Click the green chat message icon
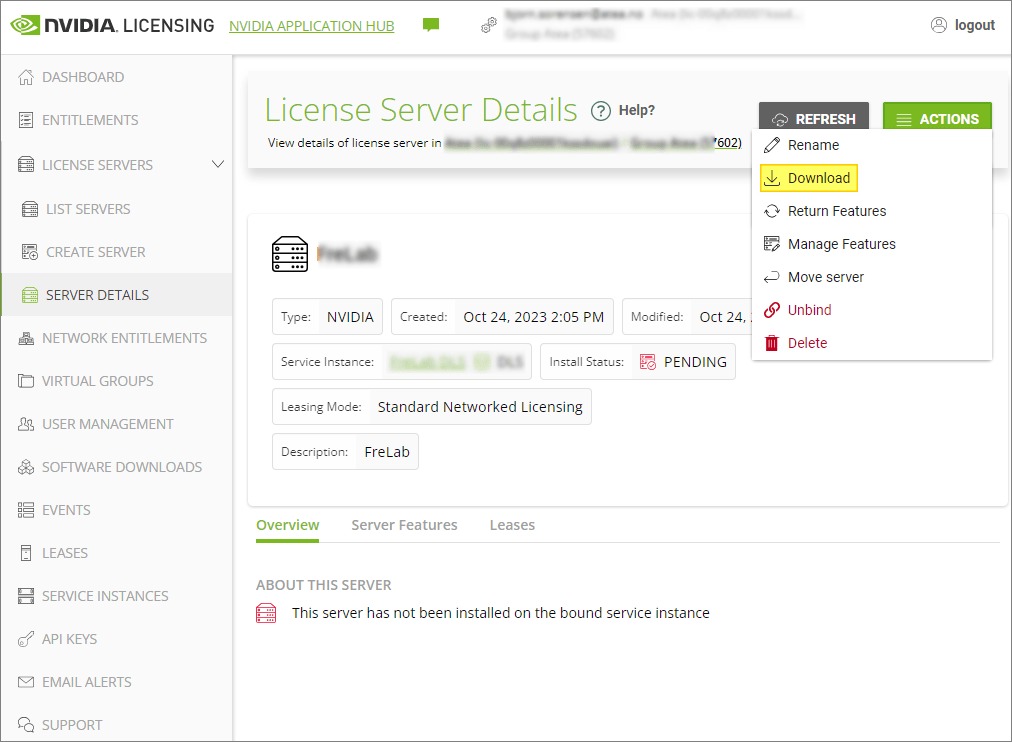1012x742 pixels. coord(431,25)
